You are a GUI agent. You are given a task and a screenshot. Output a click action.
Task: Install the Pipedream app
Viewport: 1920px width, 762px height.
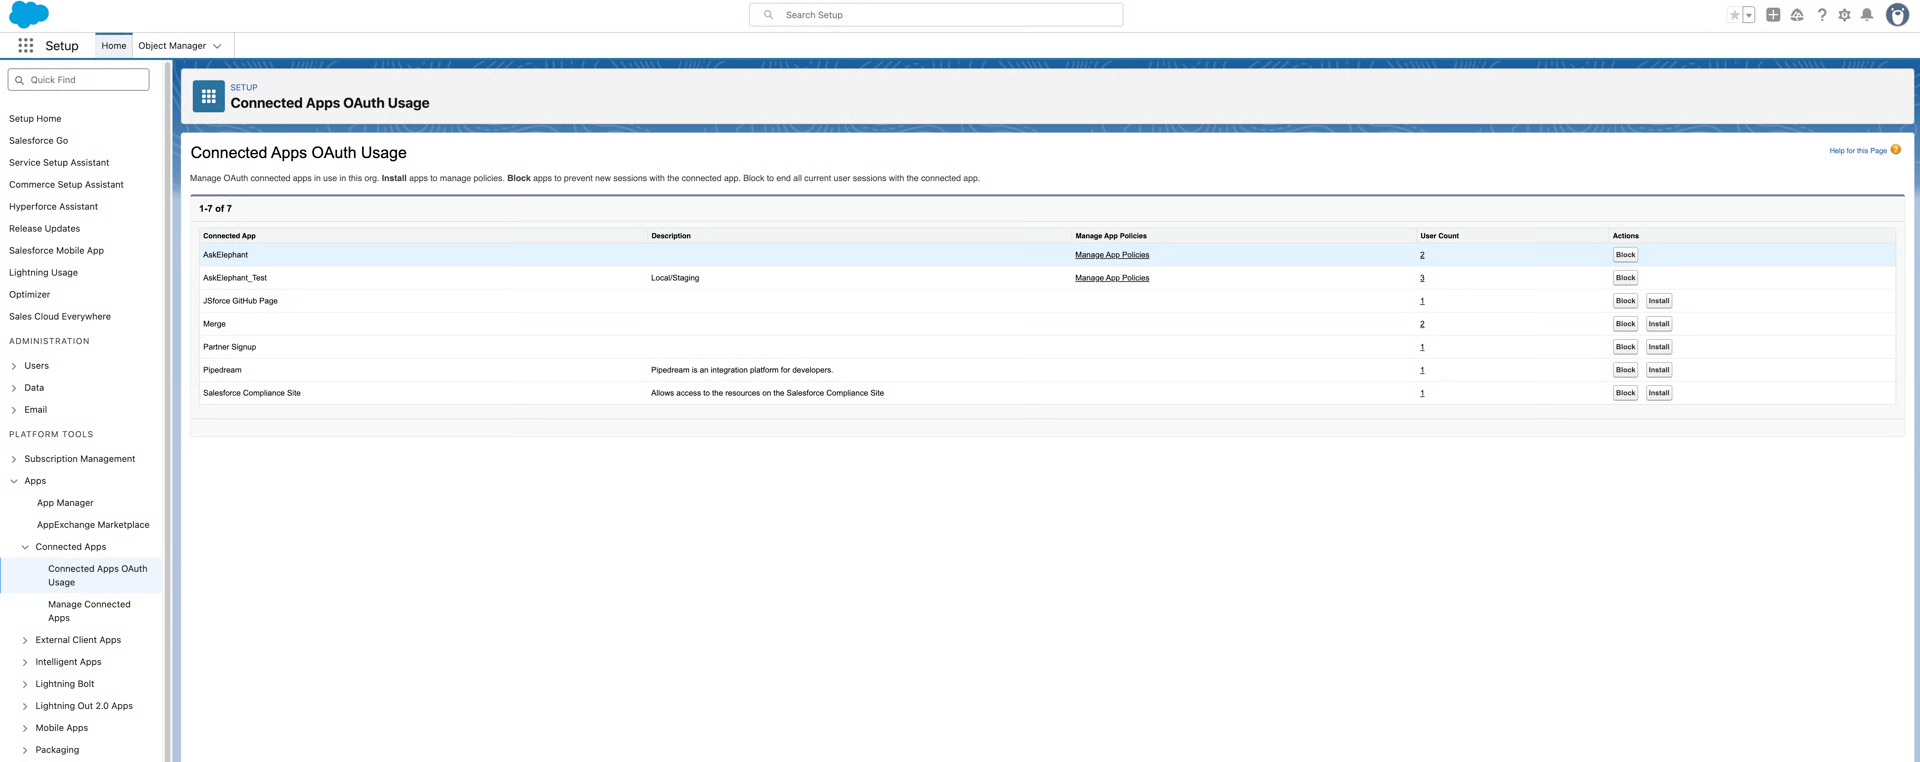1659,370
